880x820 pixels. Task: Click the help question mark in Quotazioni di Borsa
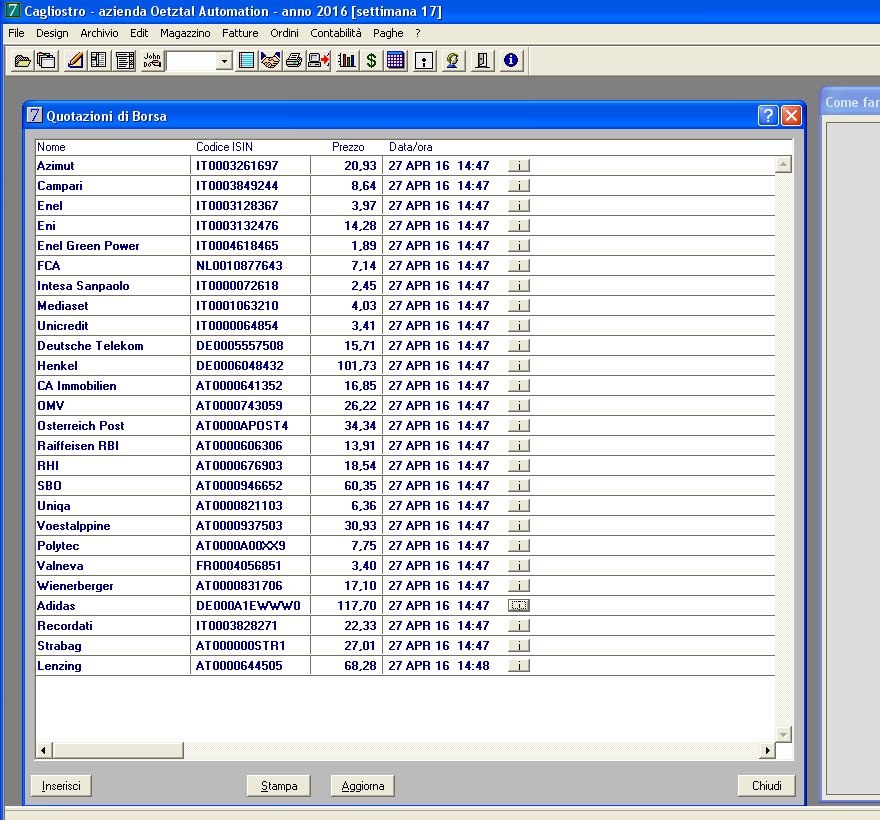pyautogui.click(x=768, y=116)
